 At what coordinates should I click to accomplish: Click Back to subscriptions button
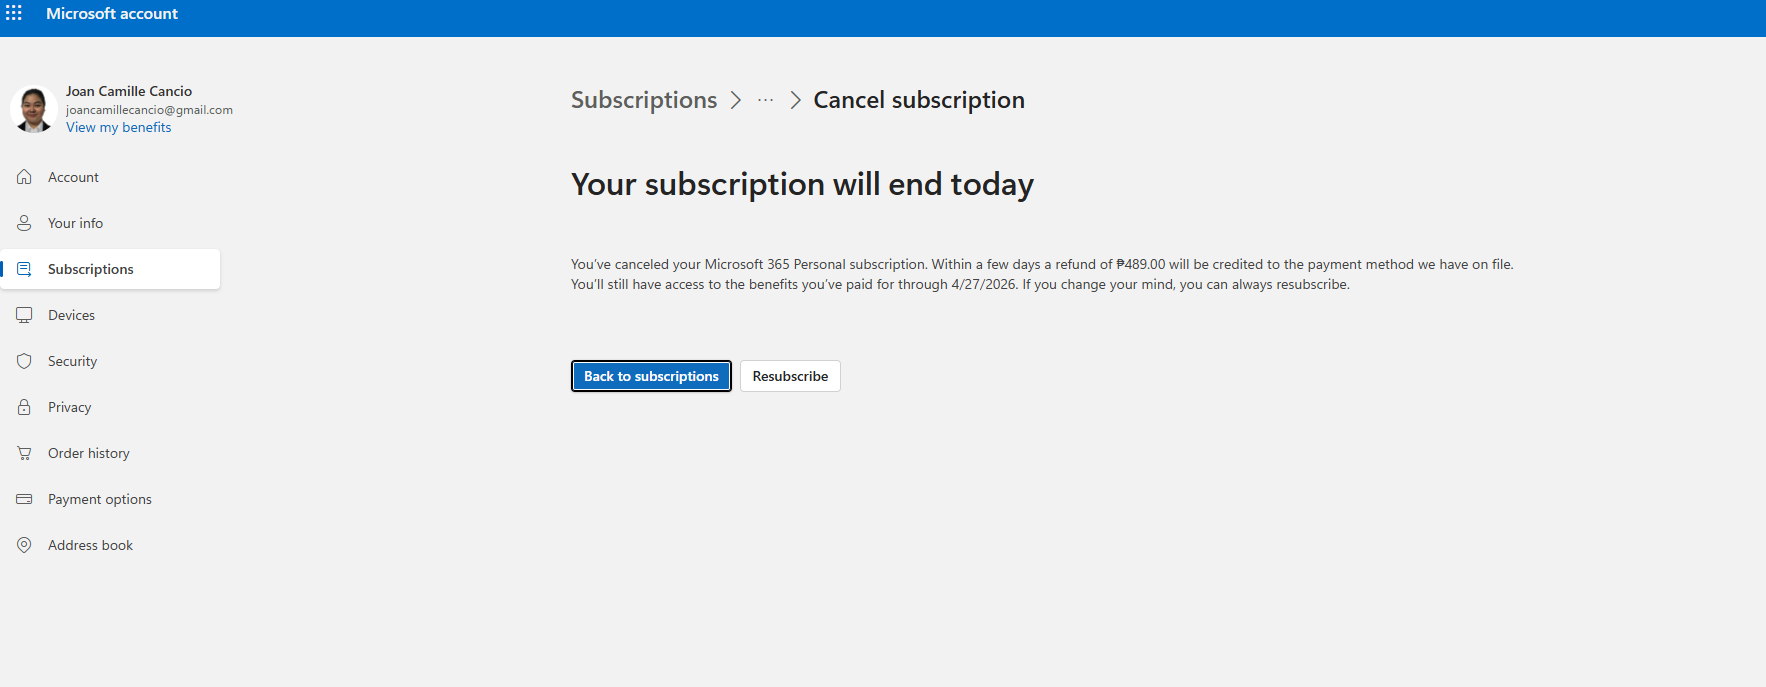651,376
